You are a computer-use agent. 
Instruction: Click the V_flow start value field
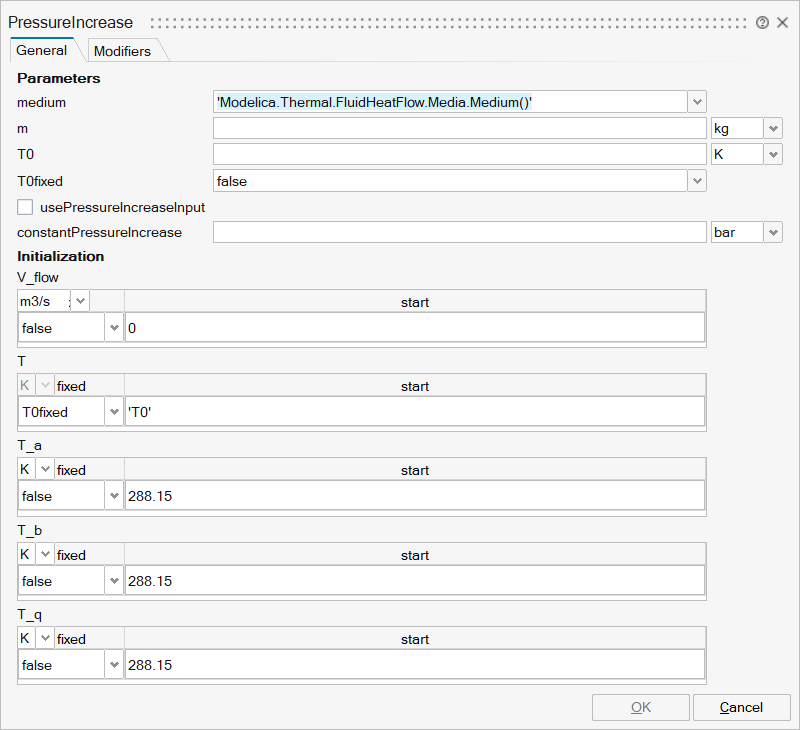click(414, 328)
